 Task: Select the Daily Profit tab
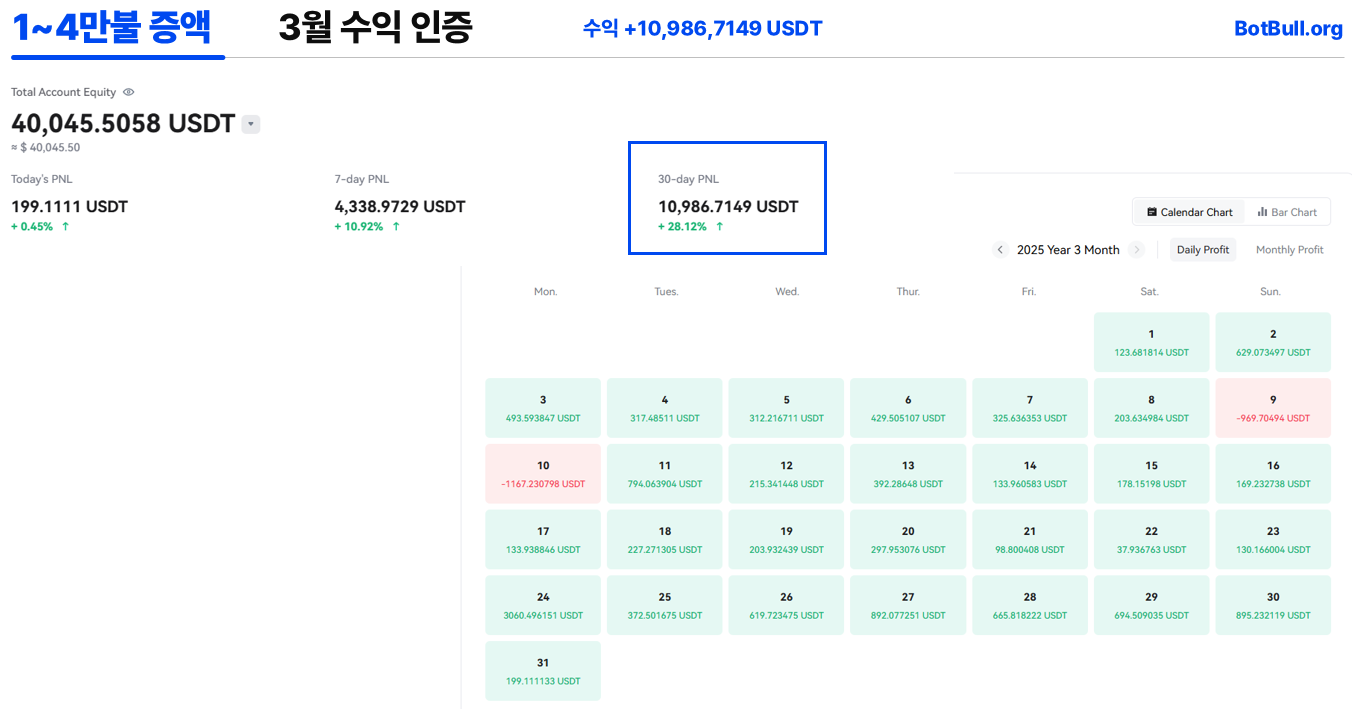(x=1202, y=250)
